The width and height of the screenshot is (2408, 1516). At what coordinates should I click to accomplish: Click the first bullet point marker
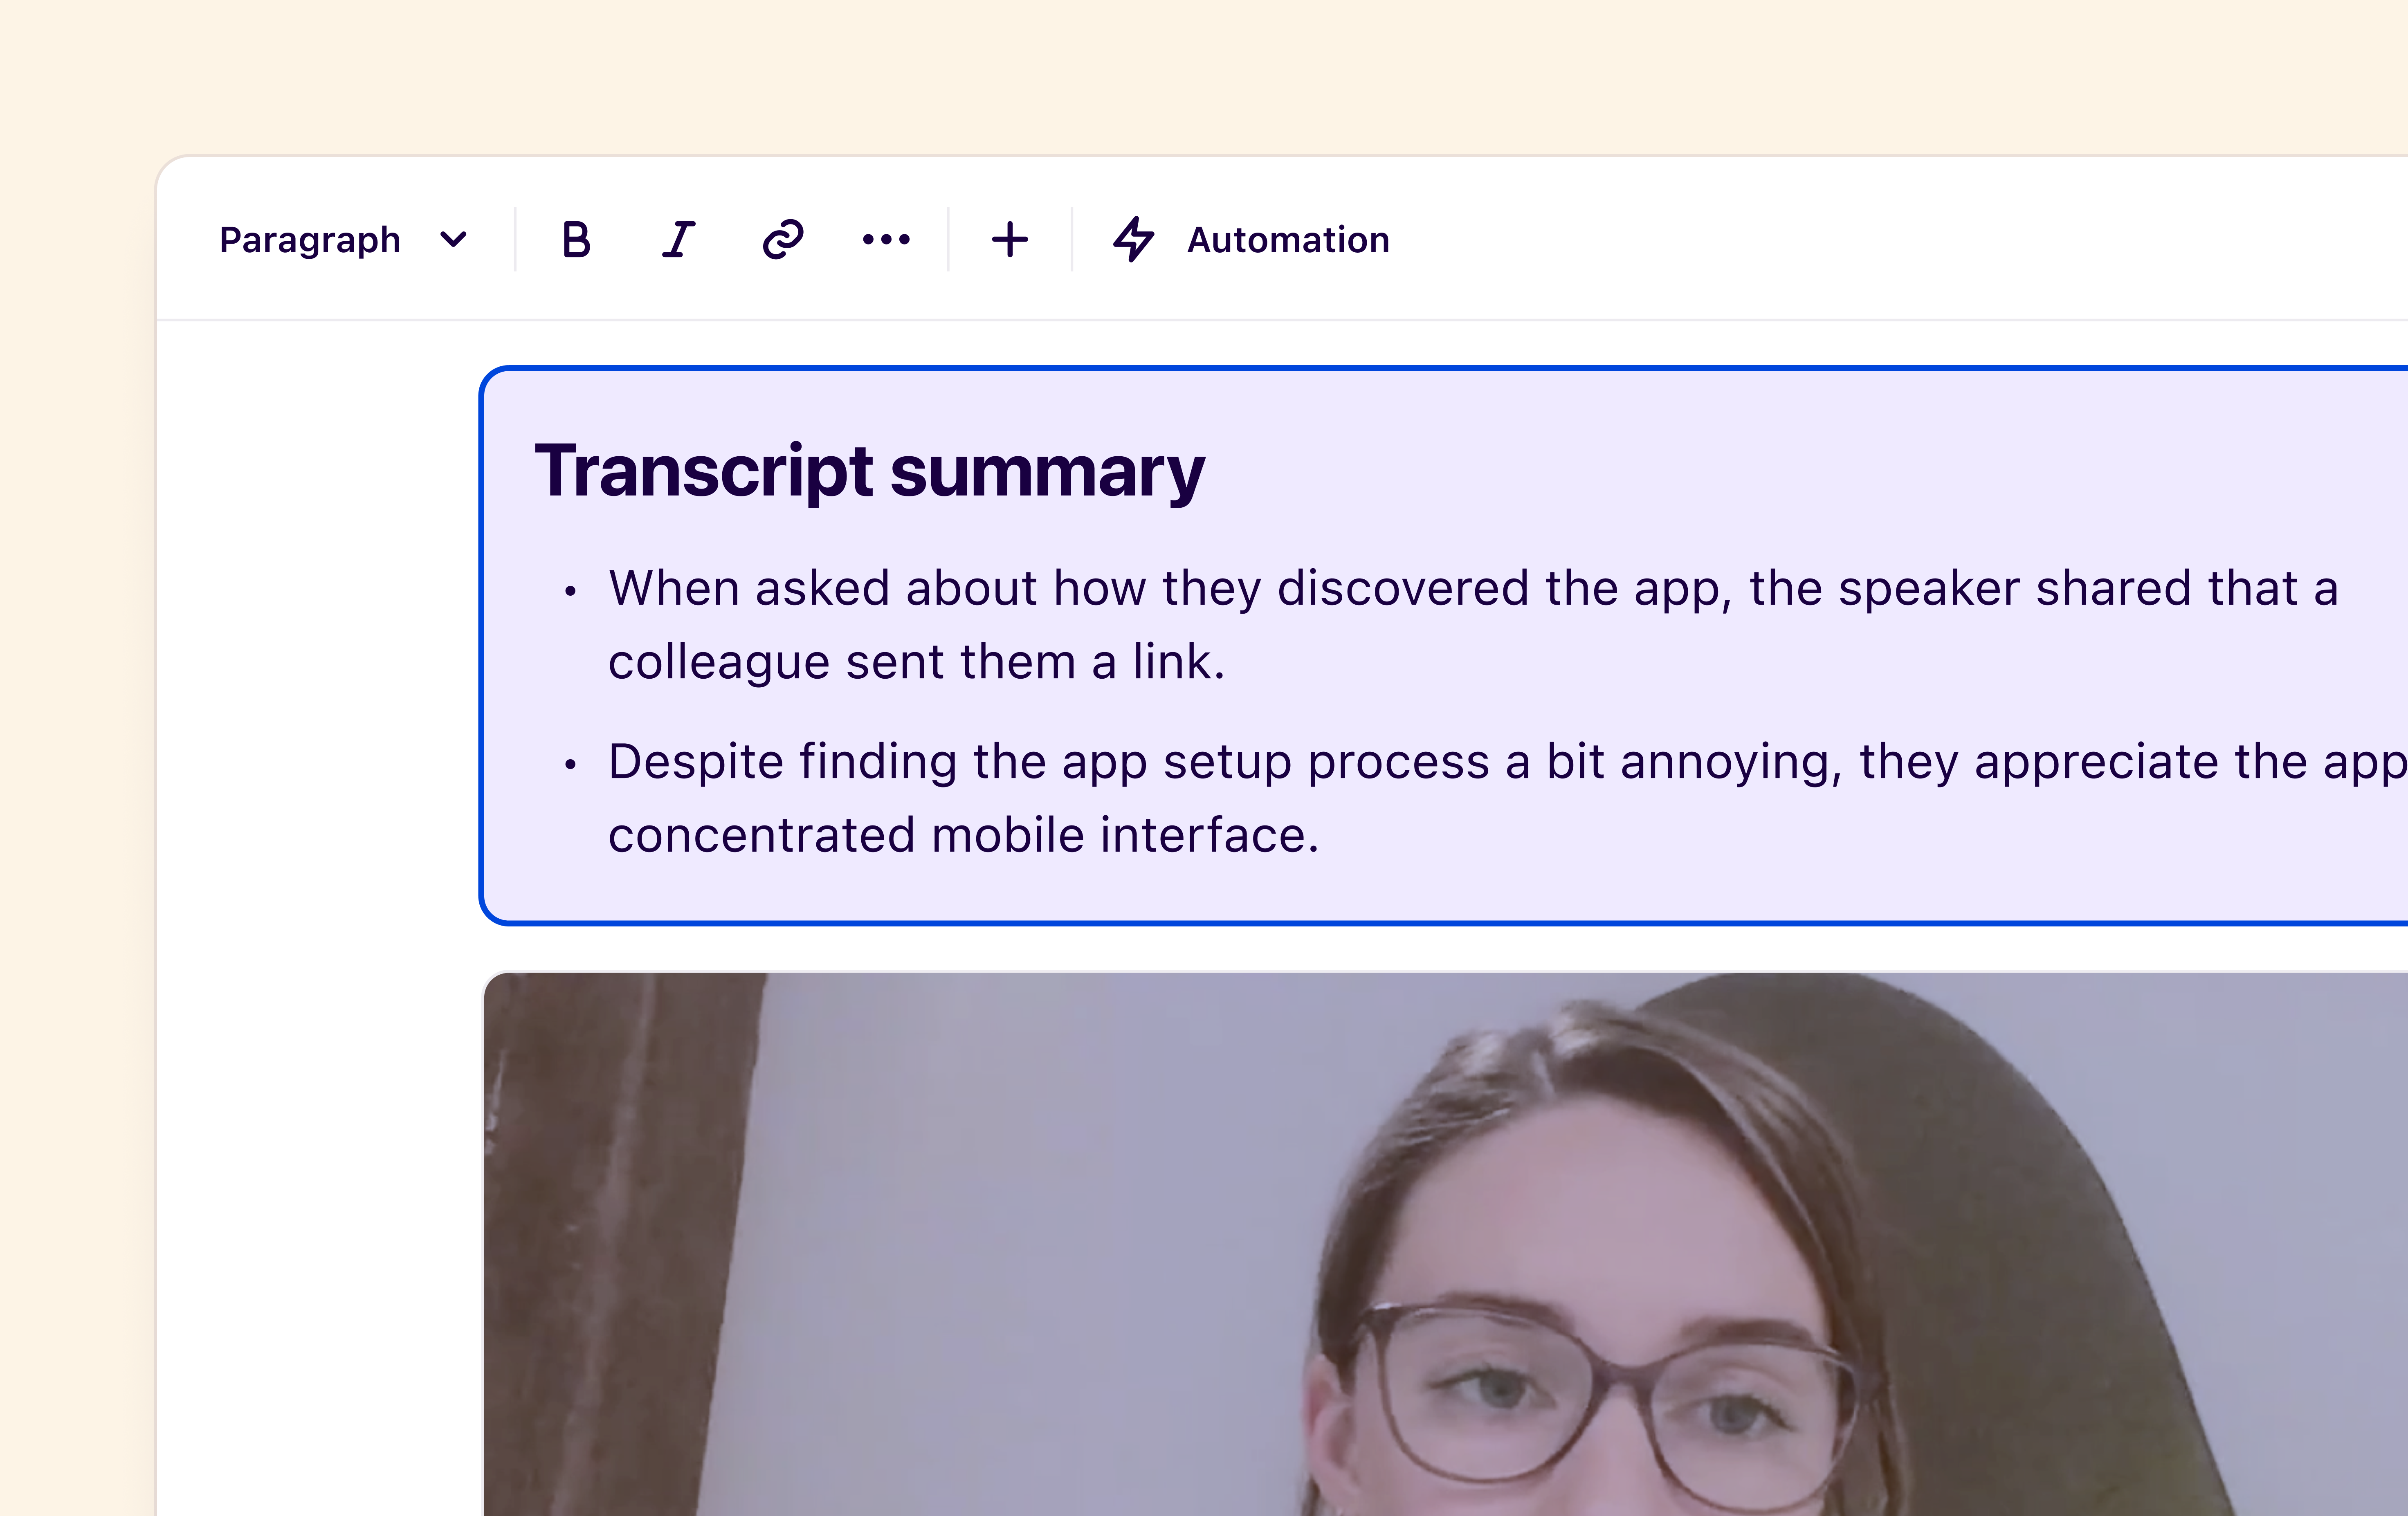pos(570,592)
